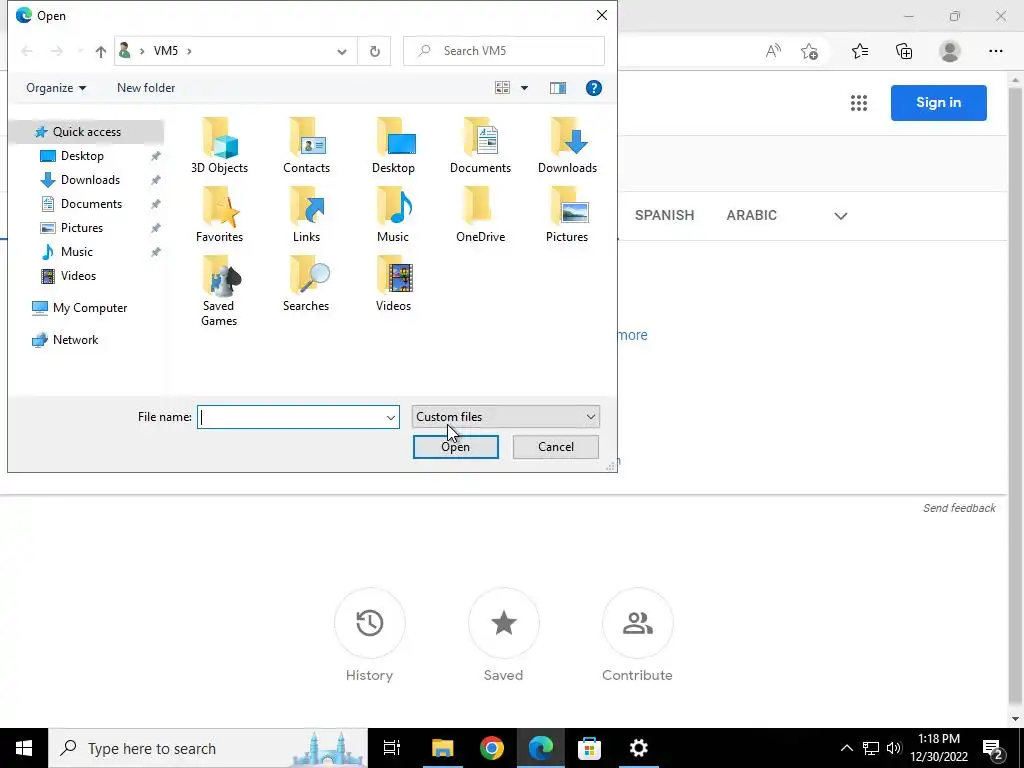This screenshot has width=1024, height=768.
Task: Select the Pictures folder in the file list
Action: 567,216
